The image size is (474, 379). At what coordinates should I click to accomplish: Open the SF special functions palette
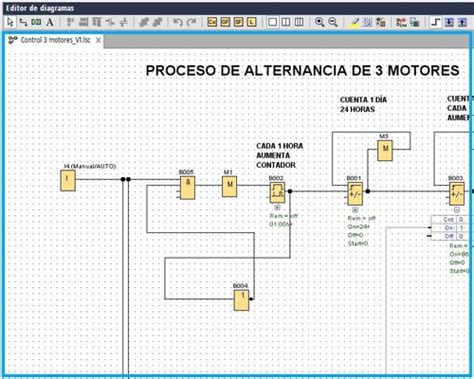coord(238,22)
